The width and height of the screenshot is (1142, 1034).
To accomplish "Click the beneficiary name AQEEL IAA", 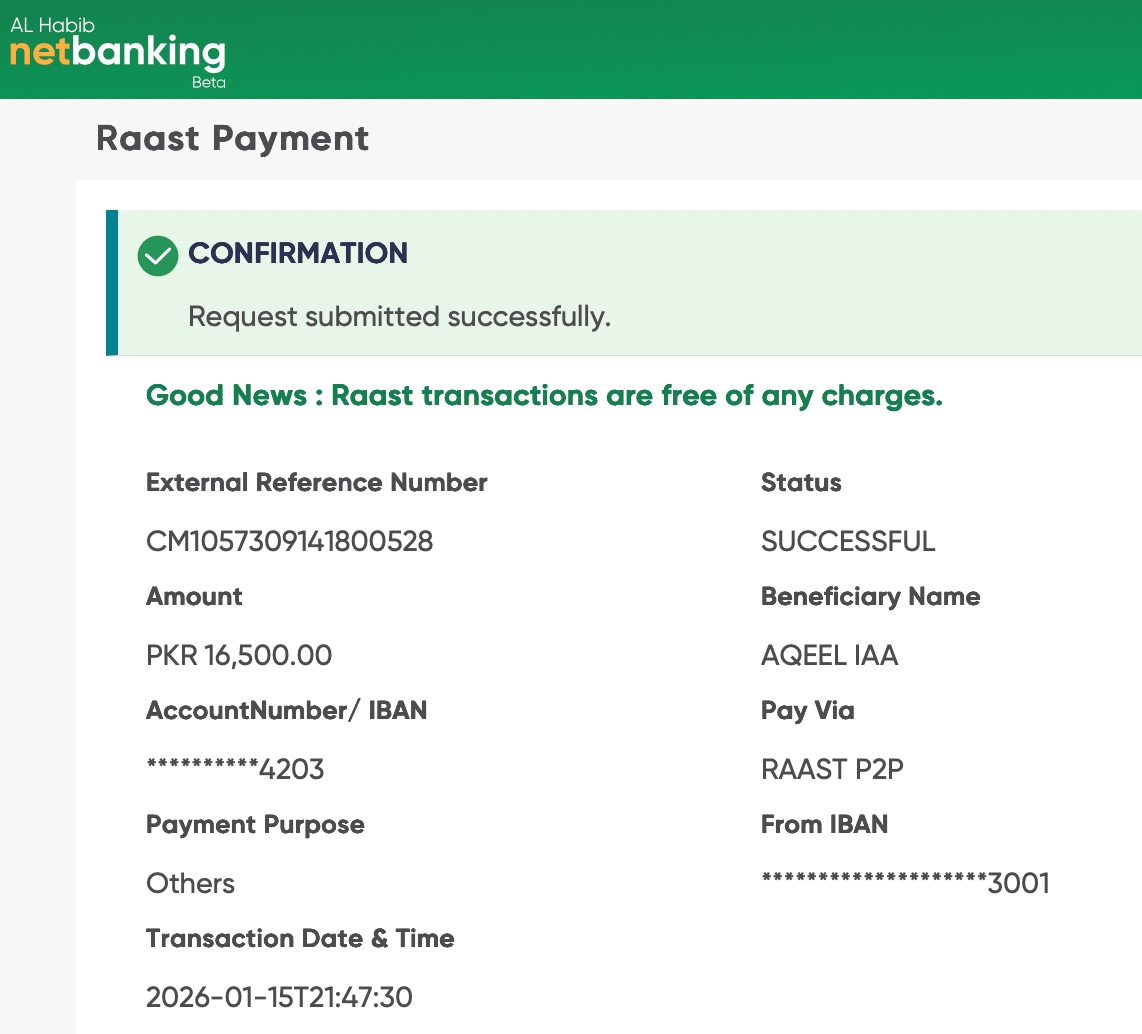I will coord(829,656).
